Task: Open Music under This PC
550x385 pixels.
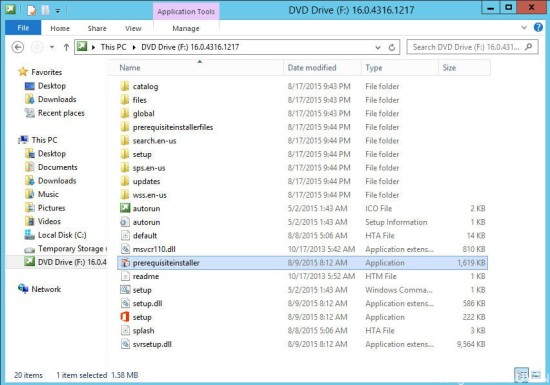Action: point(48,194)
